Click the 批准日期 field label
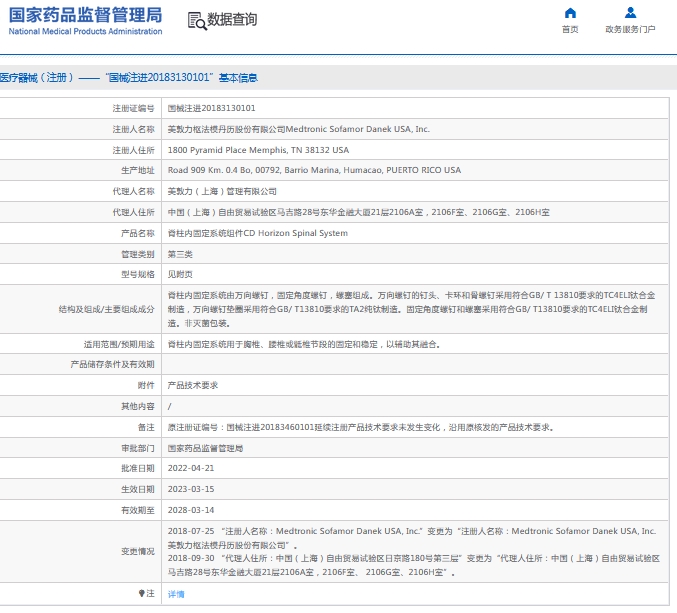The width and height of the screenshot is (677, 613). pos(138,468)
